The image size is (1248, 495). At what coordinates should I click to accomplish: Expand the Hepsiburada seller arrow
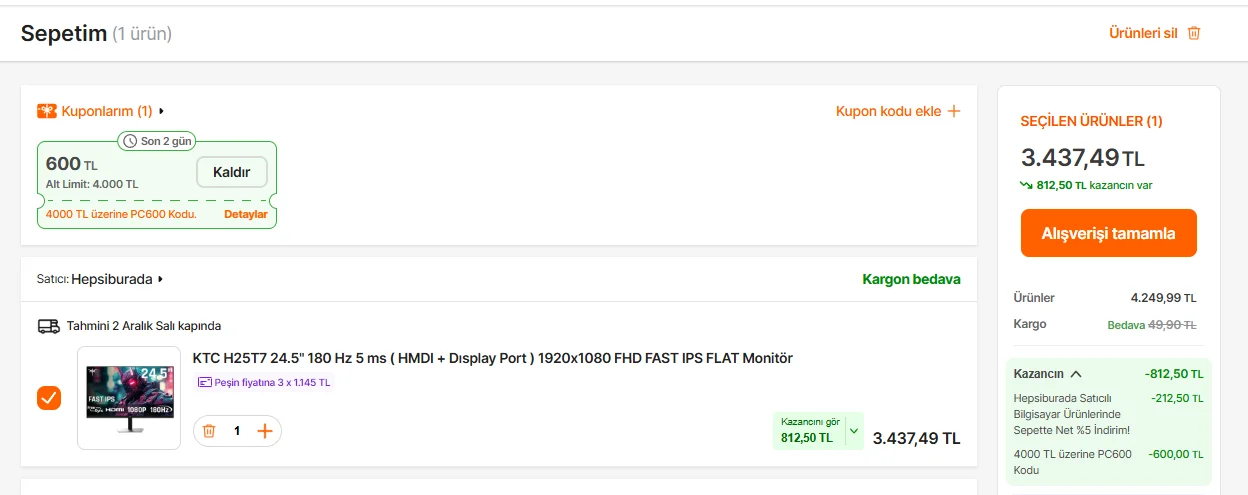160,280
